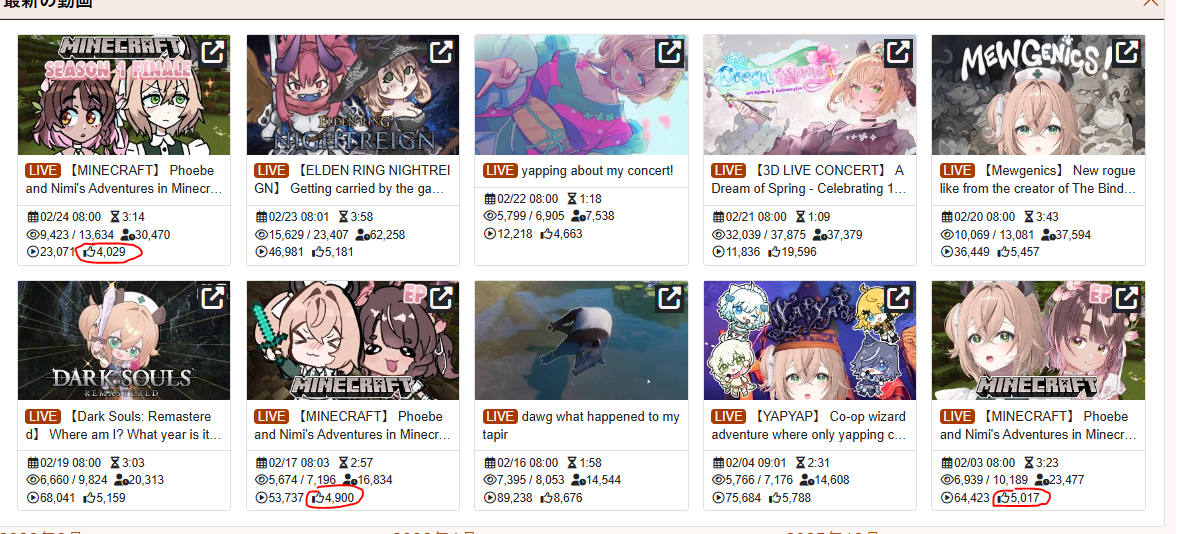Click the YAPYAP wizard adventure thumbnail
Image resolution: width=1177 pixels, height=534 pixels.
pos(810,340)
